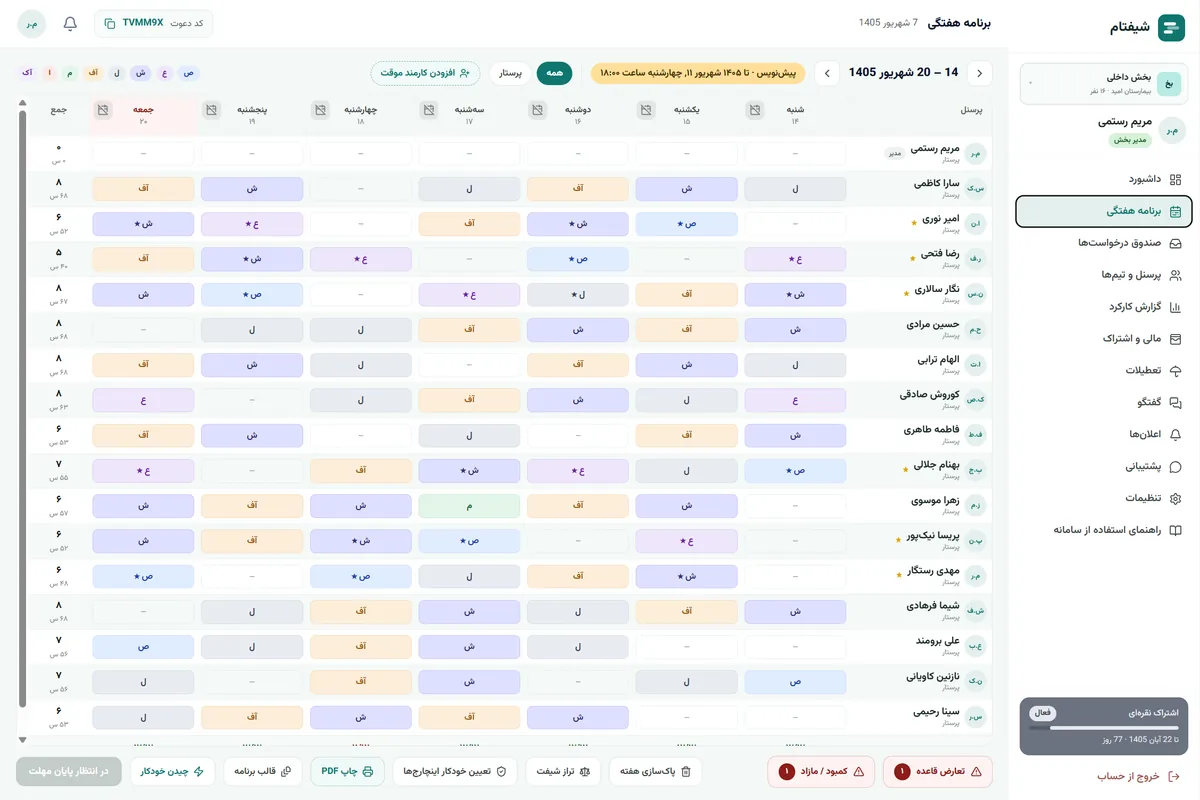The width and height of the screenshot is (1200, 800).
Task: Open avatar ز.م of زهرا موسوی
Action: [x=975, y=505]
